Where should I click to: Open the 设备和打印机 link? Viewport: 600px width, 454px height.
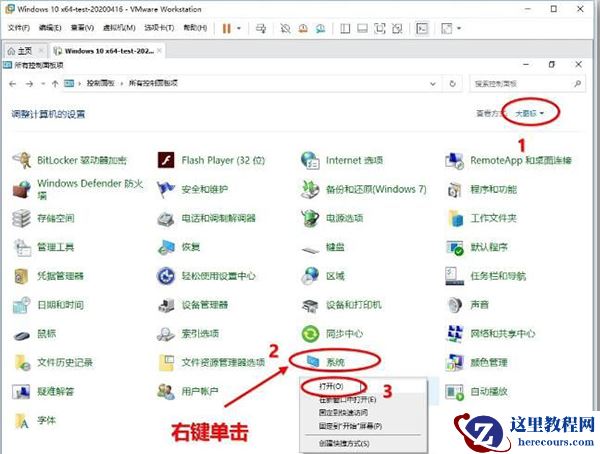click(x=354, y=305)
